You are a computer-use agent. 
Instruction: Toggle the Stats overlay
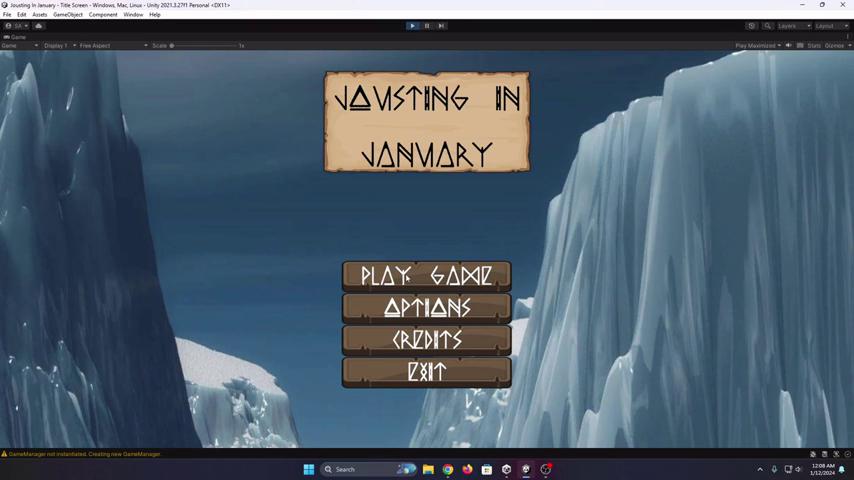point(814,46)
